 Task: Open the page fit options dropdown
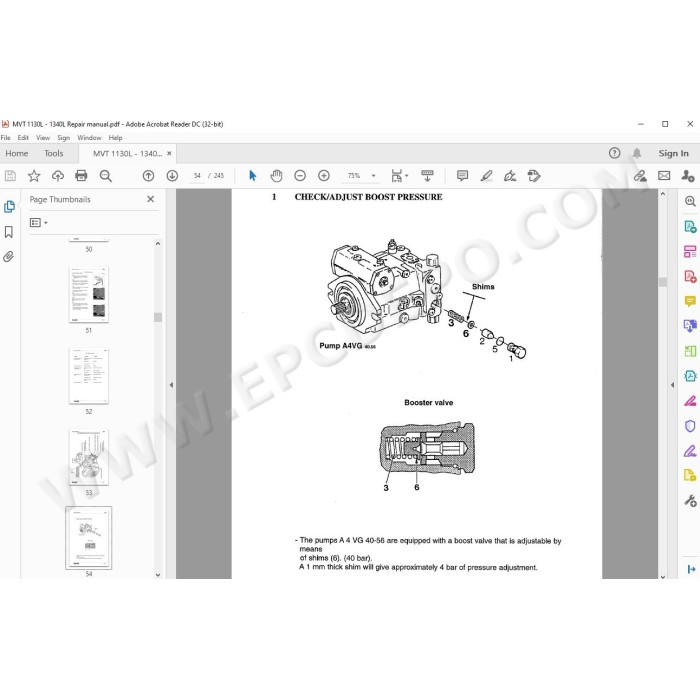[x=399, y=176]
